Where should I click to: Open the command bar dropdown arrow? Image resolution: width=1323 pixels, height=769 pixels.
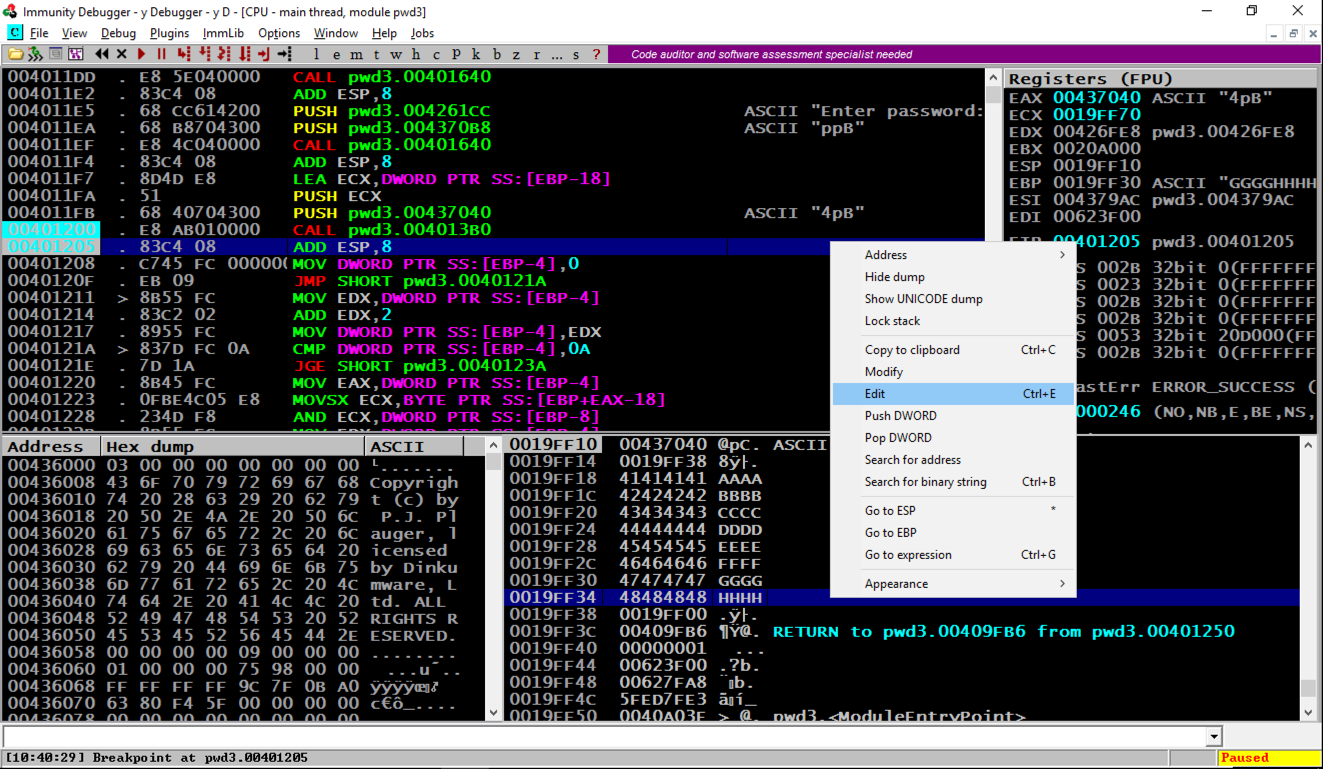1214,738
